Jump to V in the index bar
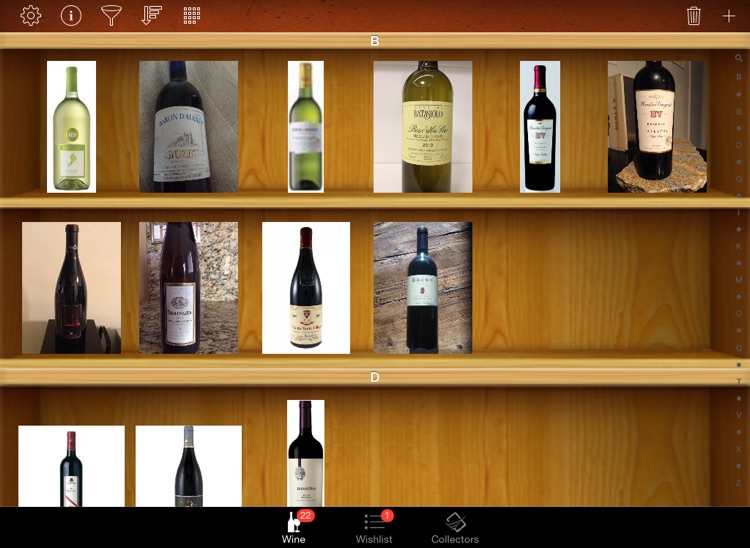 pyautogui.click(x=739, y=415)
